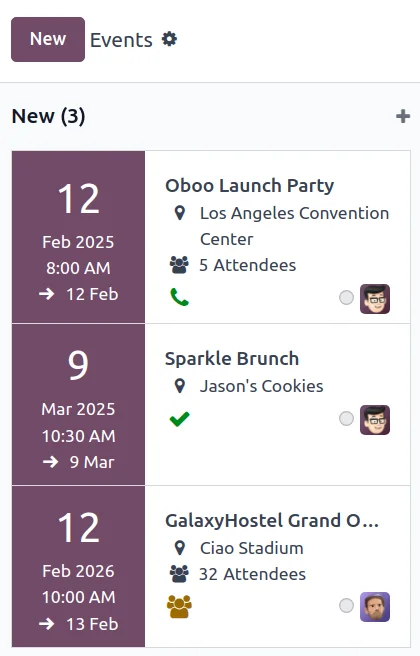This screenshot has height=656, width=420.
Task: Click green phone activity icon on Oboo Launch Party
Action: point(179,297)
